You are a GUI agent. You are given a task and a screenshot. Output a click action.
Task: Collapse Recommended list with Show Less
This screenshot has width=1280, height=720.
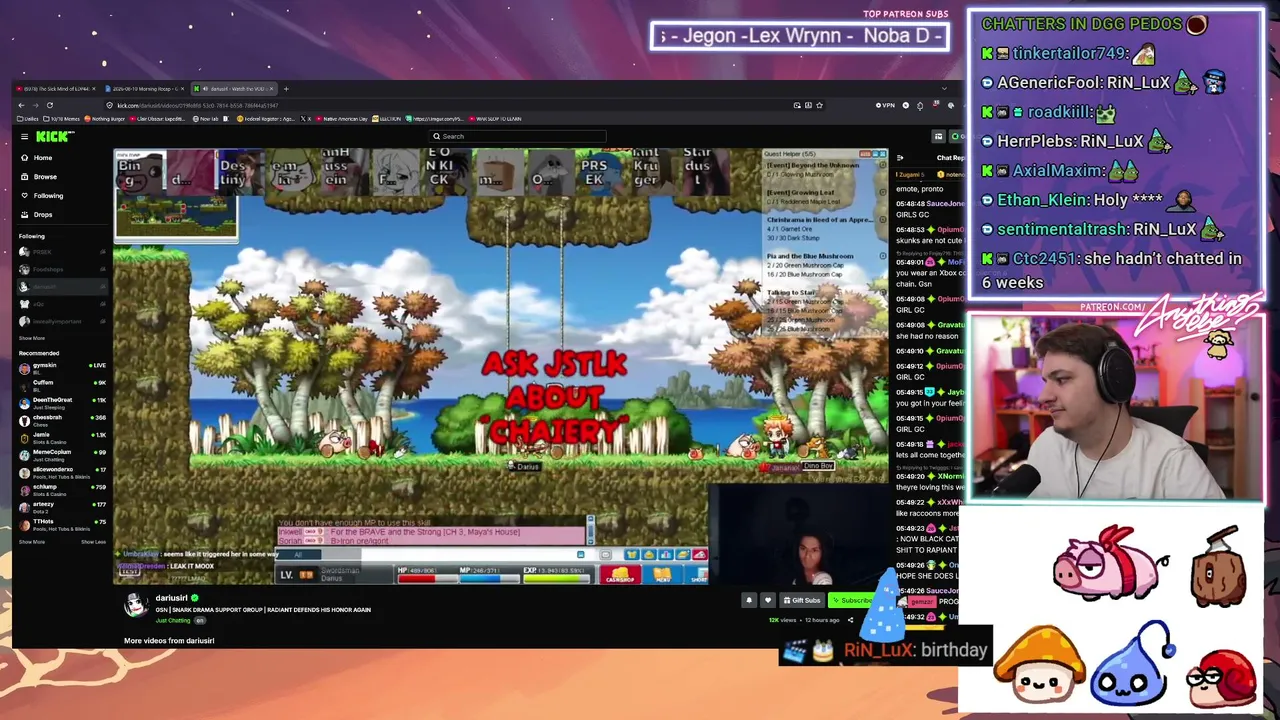(93, 542)
